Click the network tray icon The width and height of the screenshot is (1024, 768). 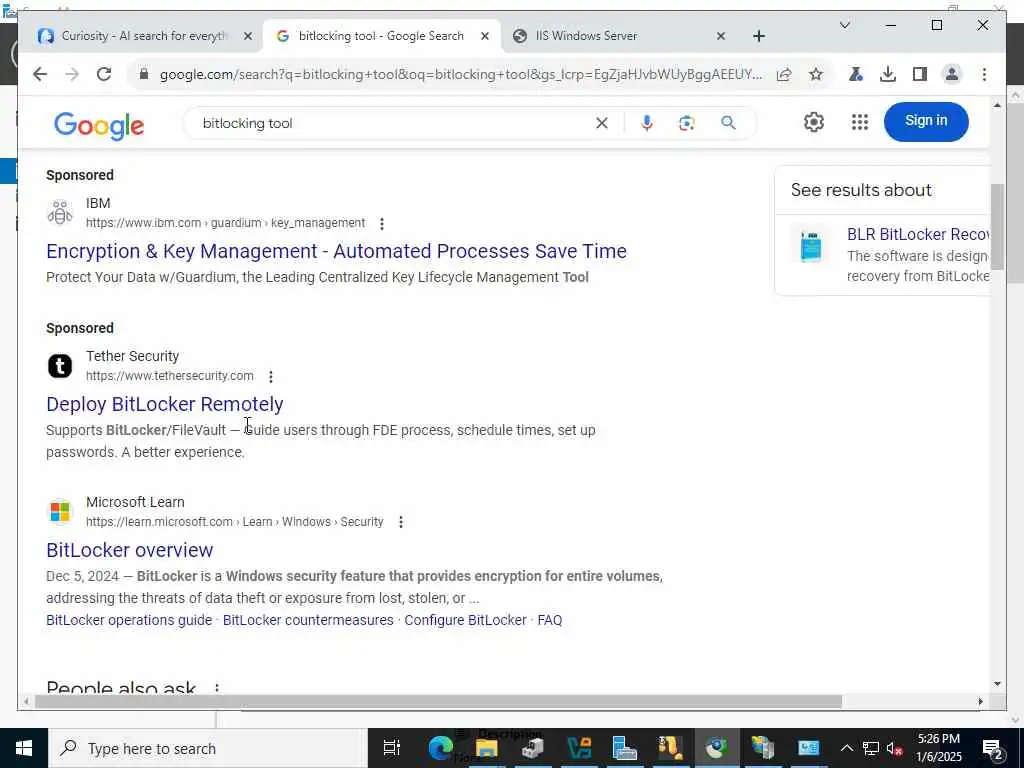[871, 748]
